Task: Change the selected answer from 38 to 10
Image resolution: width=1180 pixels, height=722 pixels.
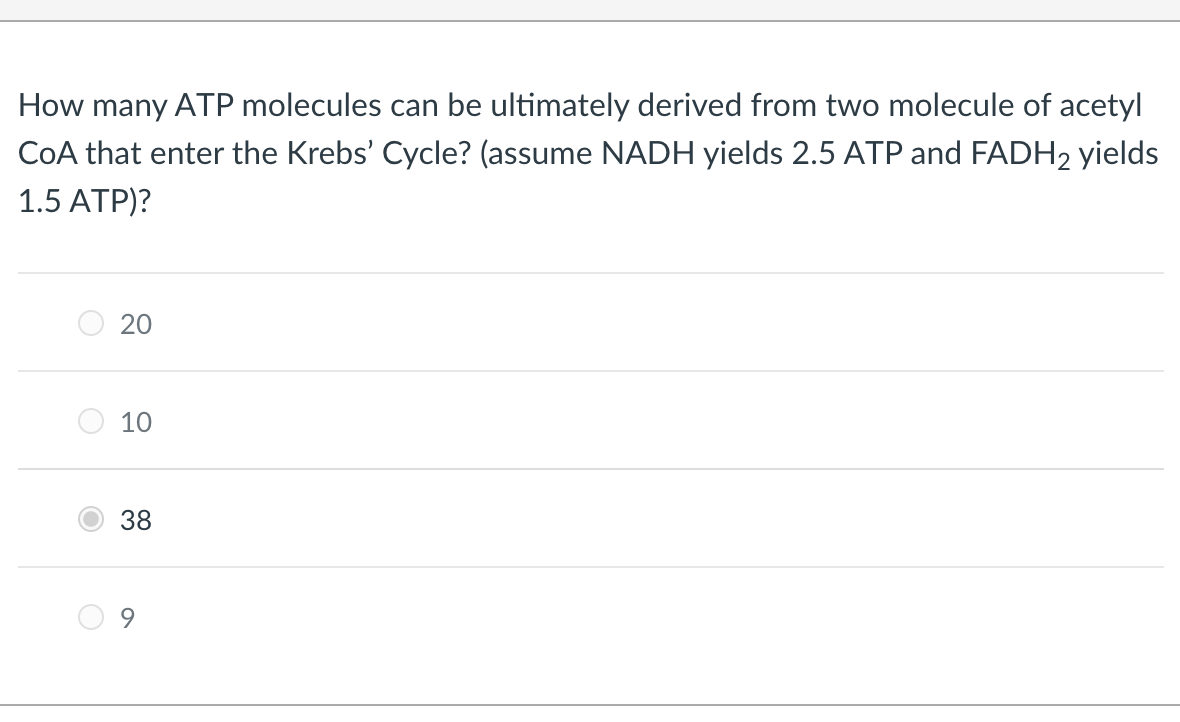Action: click(91, 421)
